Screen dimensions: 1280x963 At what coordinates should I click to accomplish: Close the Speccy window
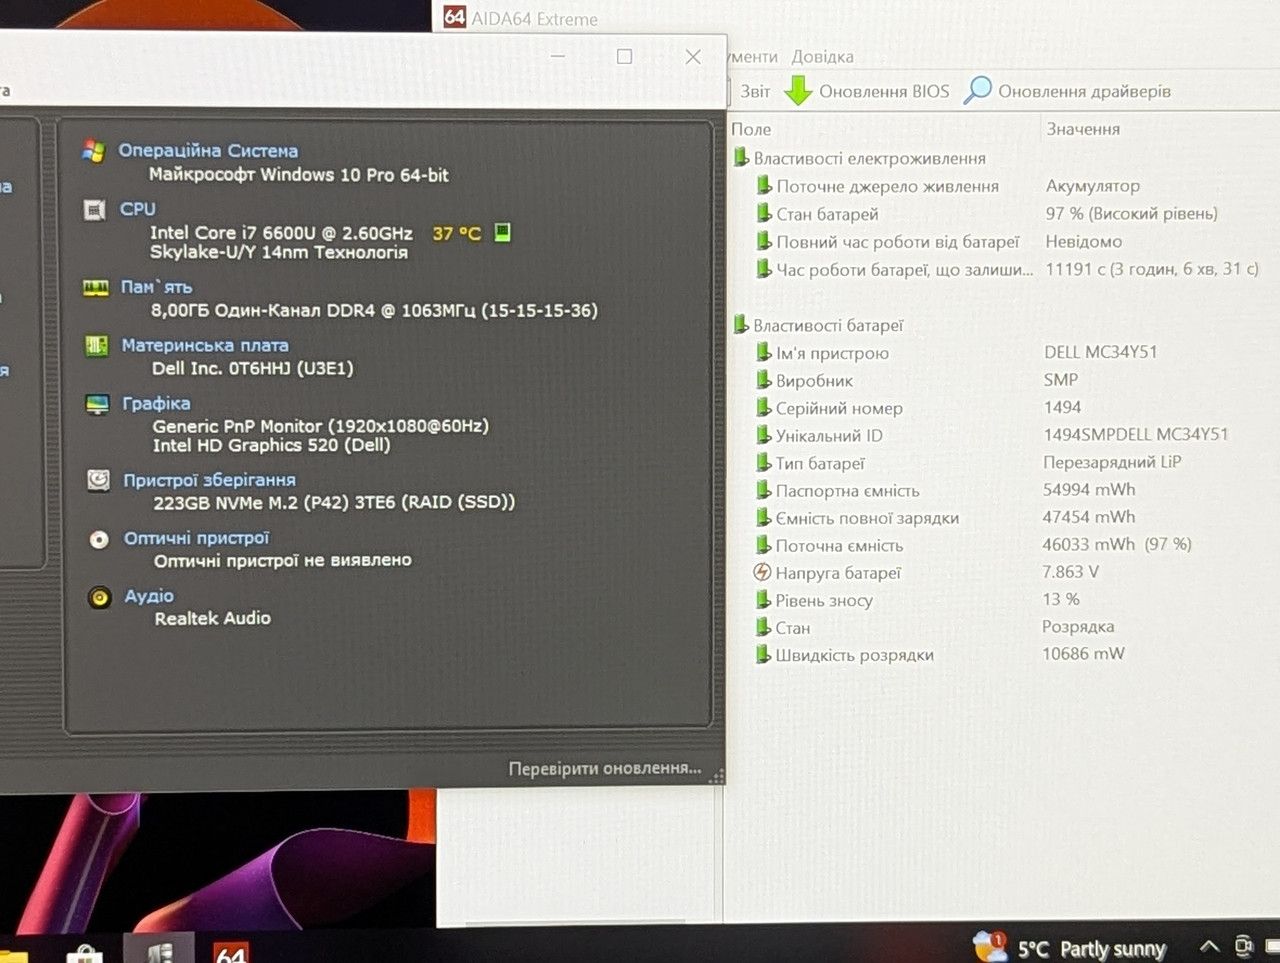(693, 57)
